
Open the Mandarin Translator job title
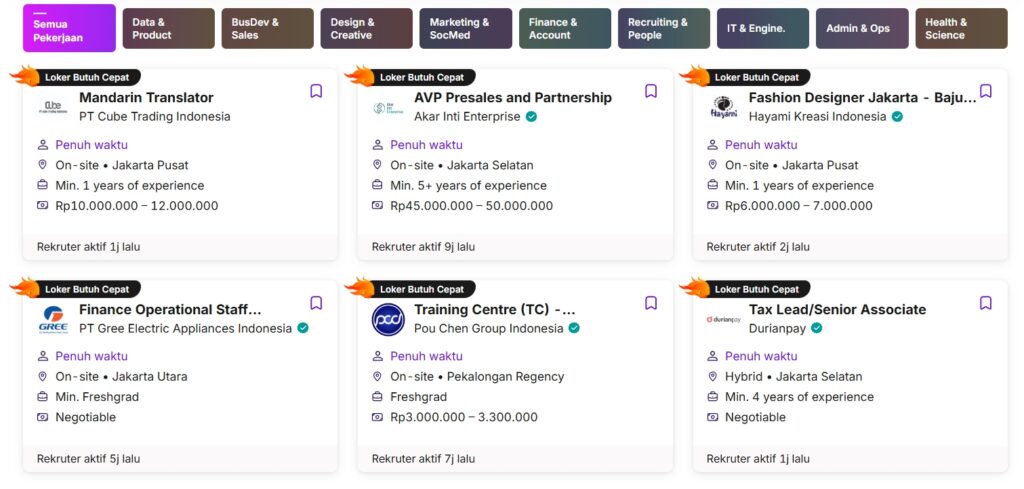146,97
